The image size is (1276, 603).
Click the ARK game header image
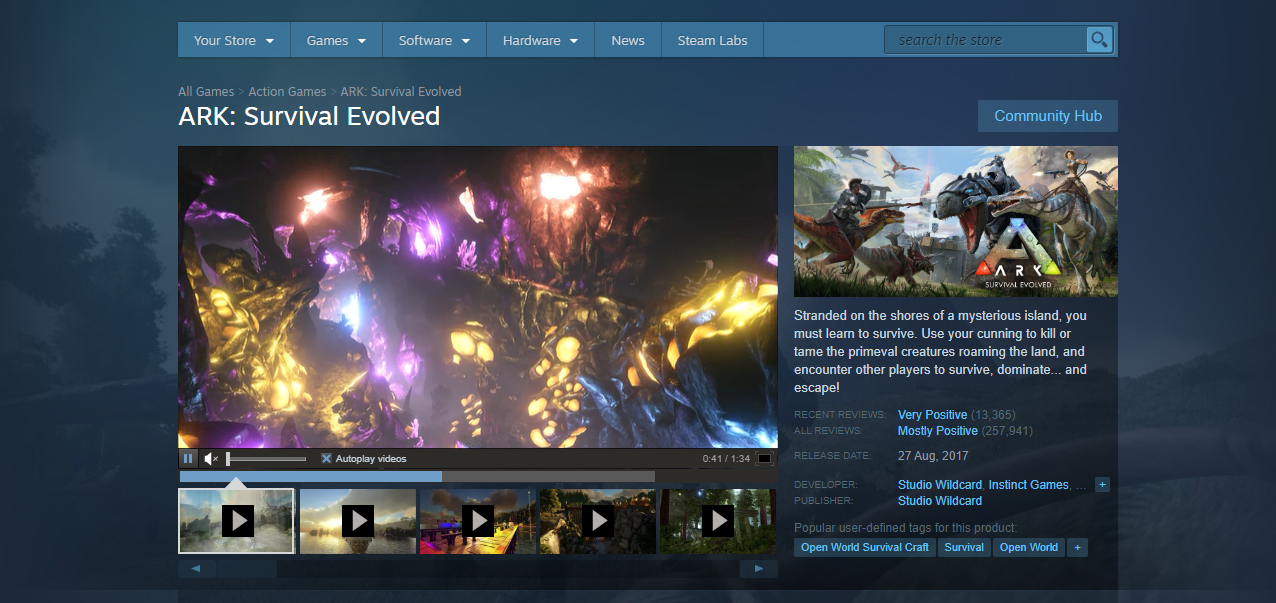pyautogui.click(x=956, y=222)
